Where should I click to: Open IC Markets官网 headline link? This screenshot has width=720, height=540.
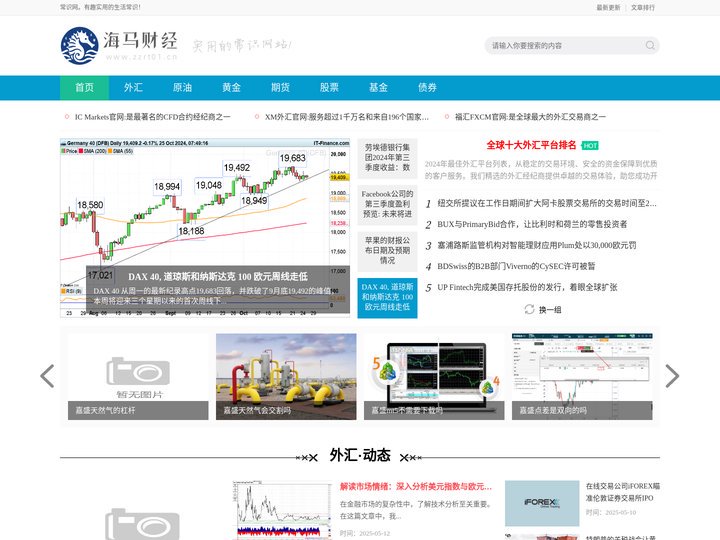click(152, 117)
